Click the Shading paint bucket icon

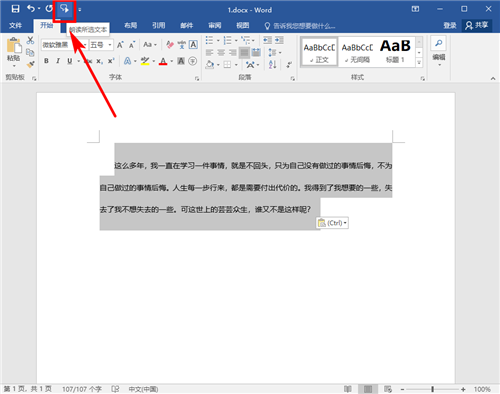[x=210, y=65]
